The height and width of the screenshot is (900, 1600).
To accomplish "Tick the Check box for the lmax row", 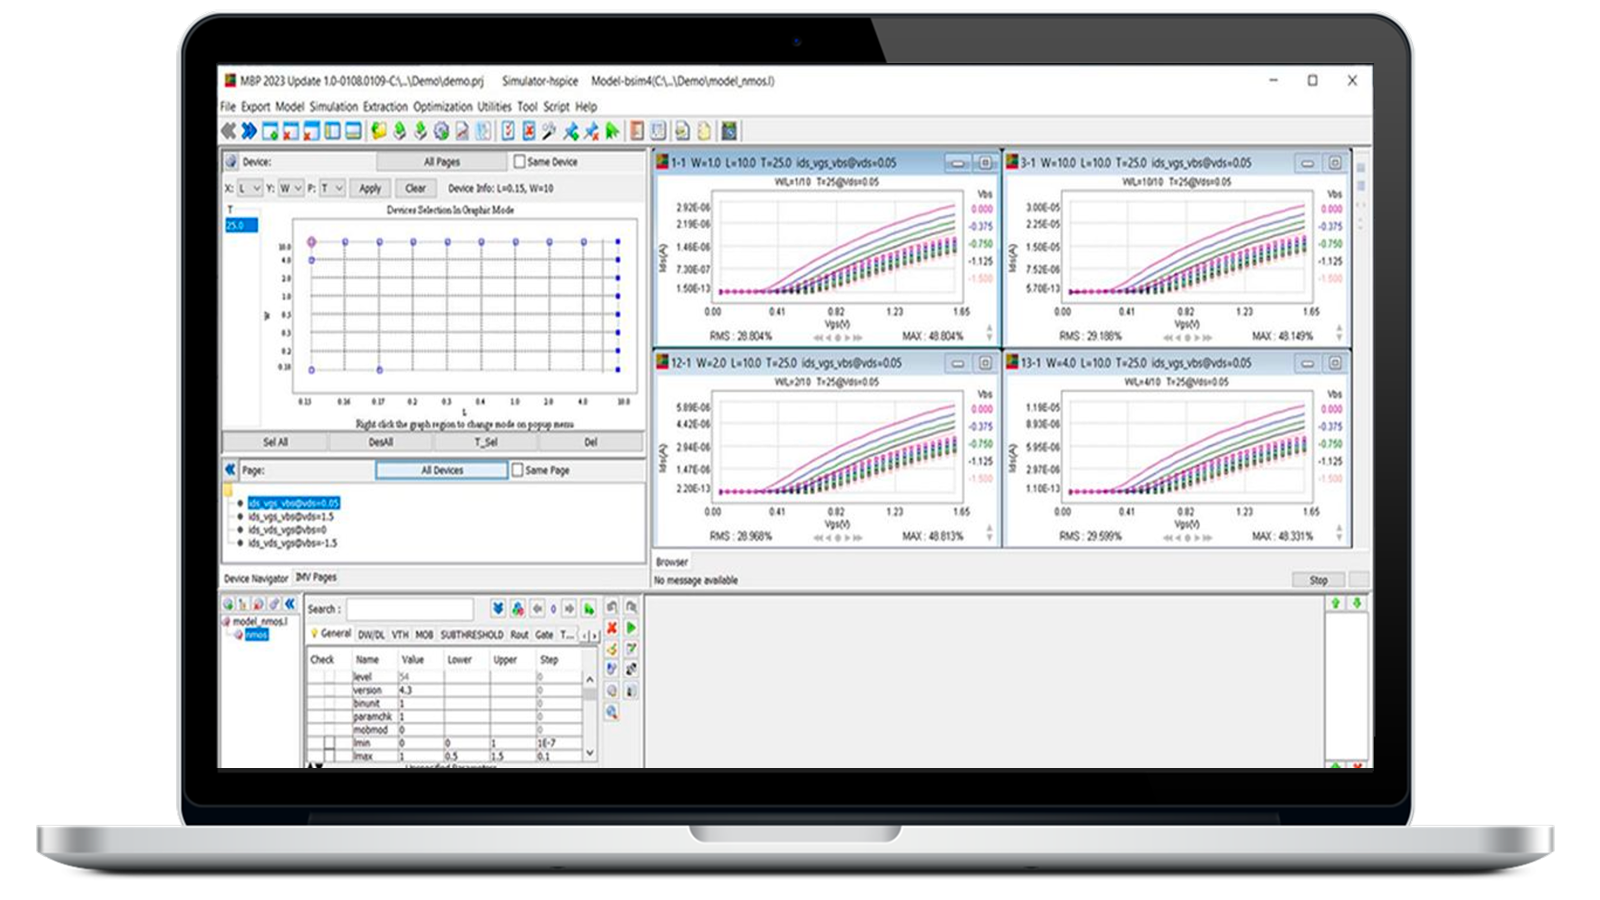I will coord(329,756).
